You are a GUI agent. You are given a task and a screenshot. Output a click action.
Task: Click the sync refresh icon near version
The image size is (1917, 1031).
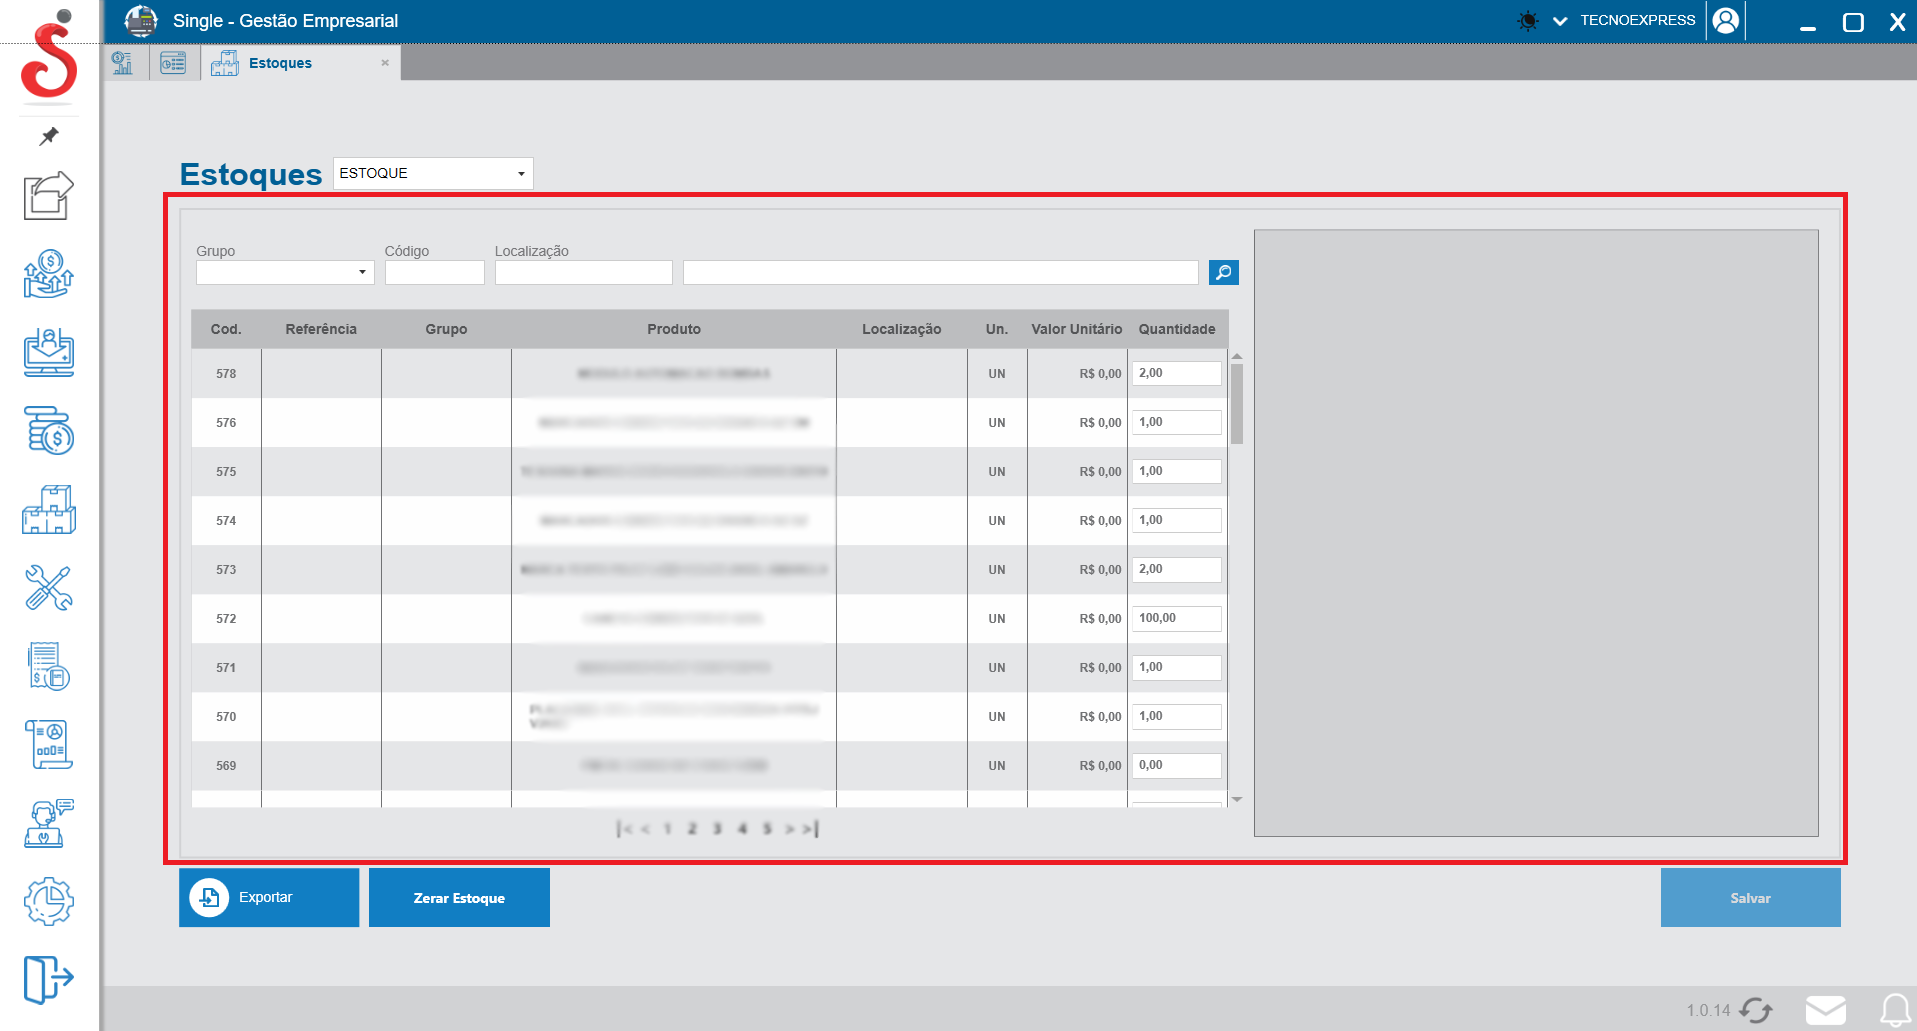1756,1010
